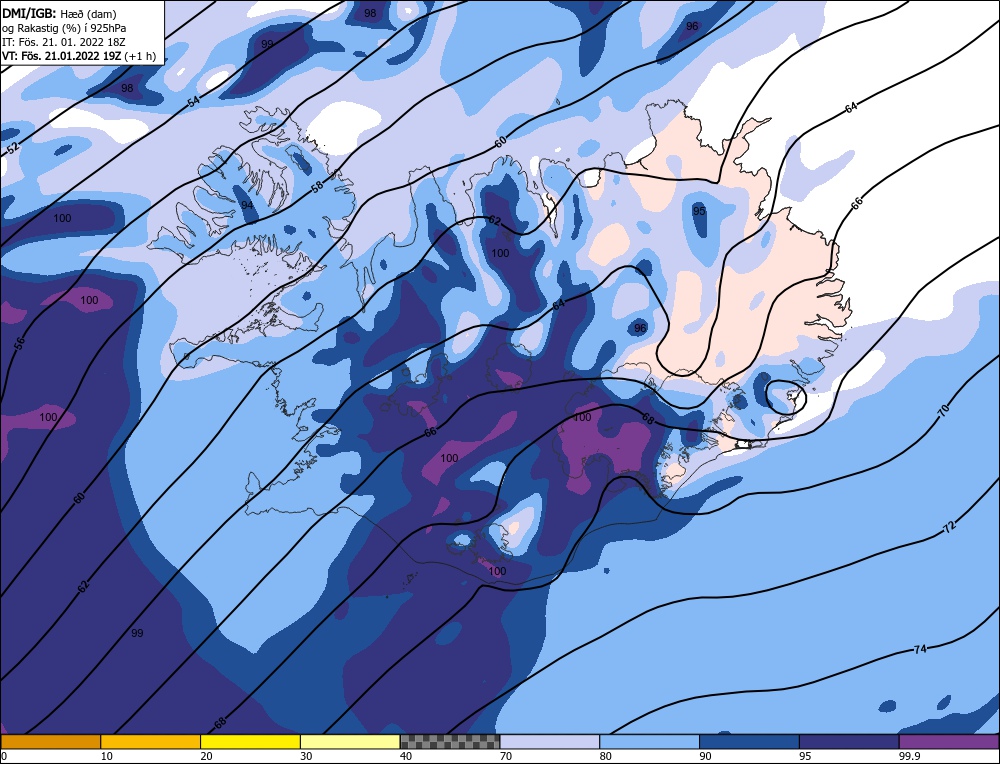Click the legend tick label 30
Viewport: 1000px width, 764px height.
tap(306, 756)
